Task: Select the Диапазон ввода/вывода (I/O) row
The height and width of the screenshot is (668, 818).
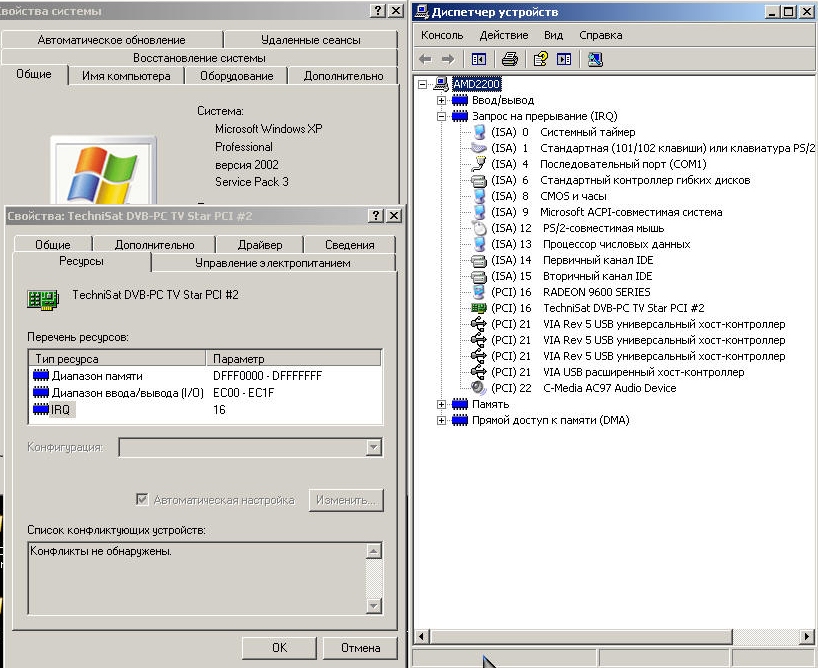Action: pos(206,392)
